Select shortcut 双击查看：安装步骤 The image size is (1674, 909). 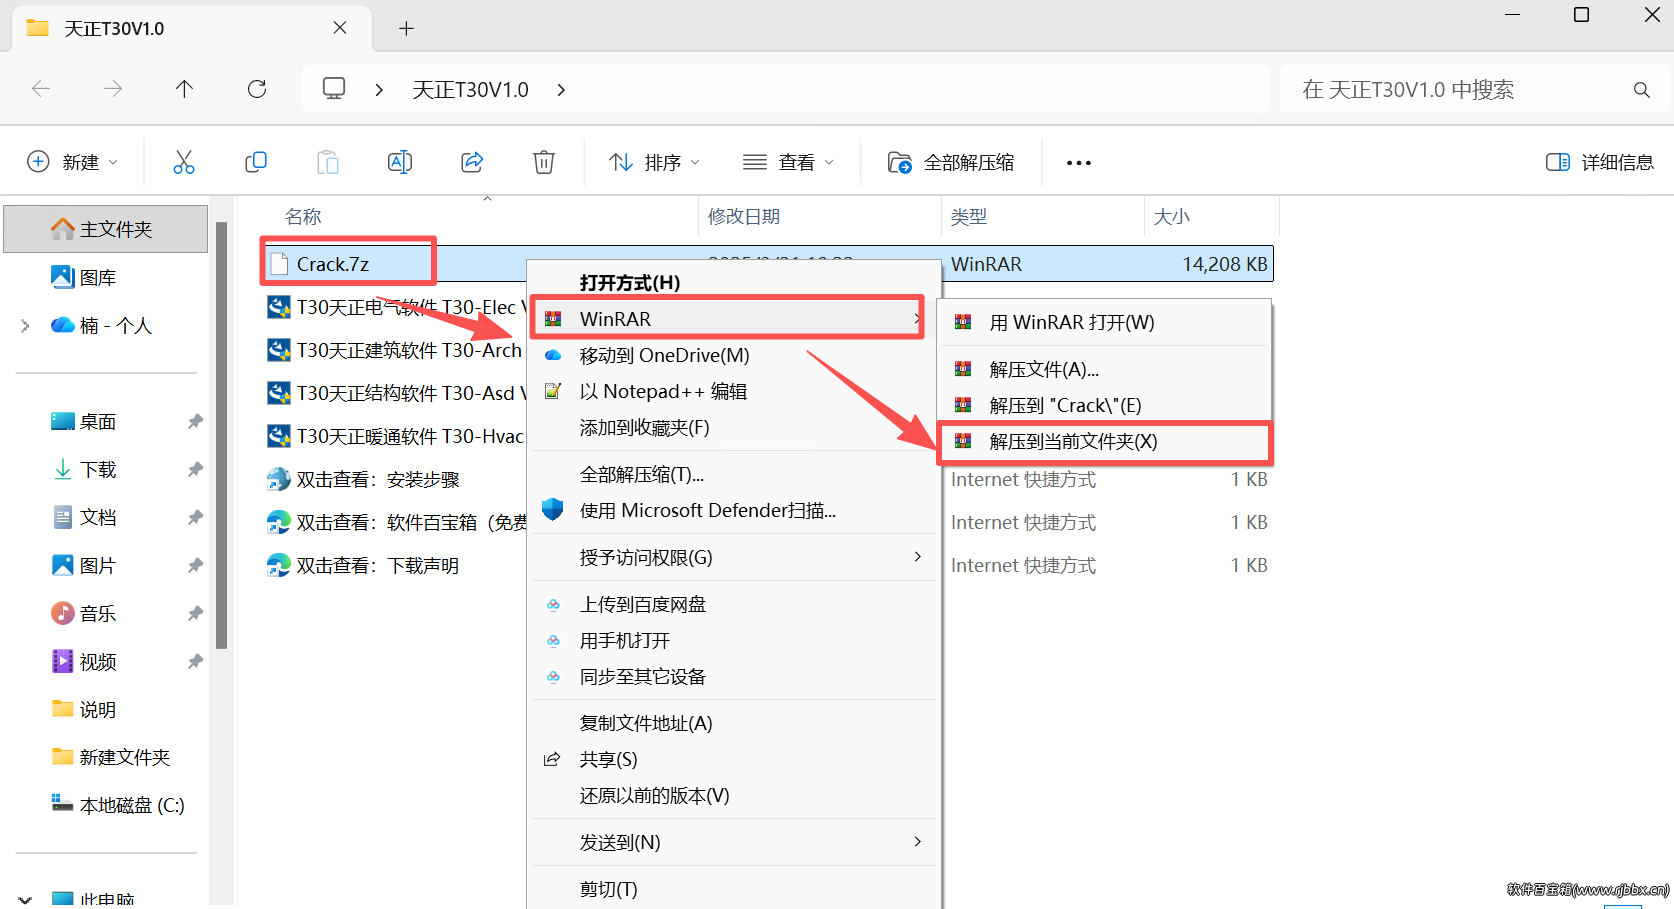pyautogui.click(x=363, y=480)
